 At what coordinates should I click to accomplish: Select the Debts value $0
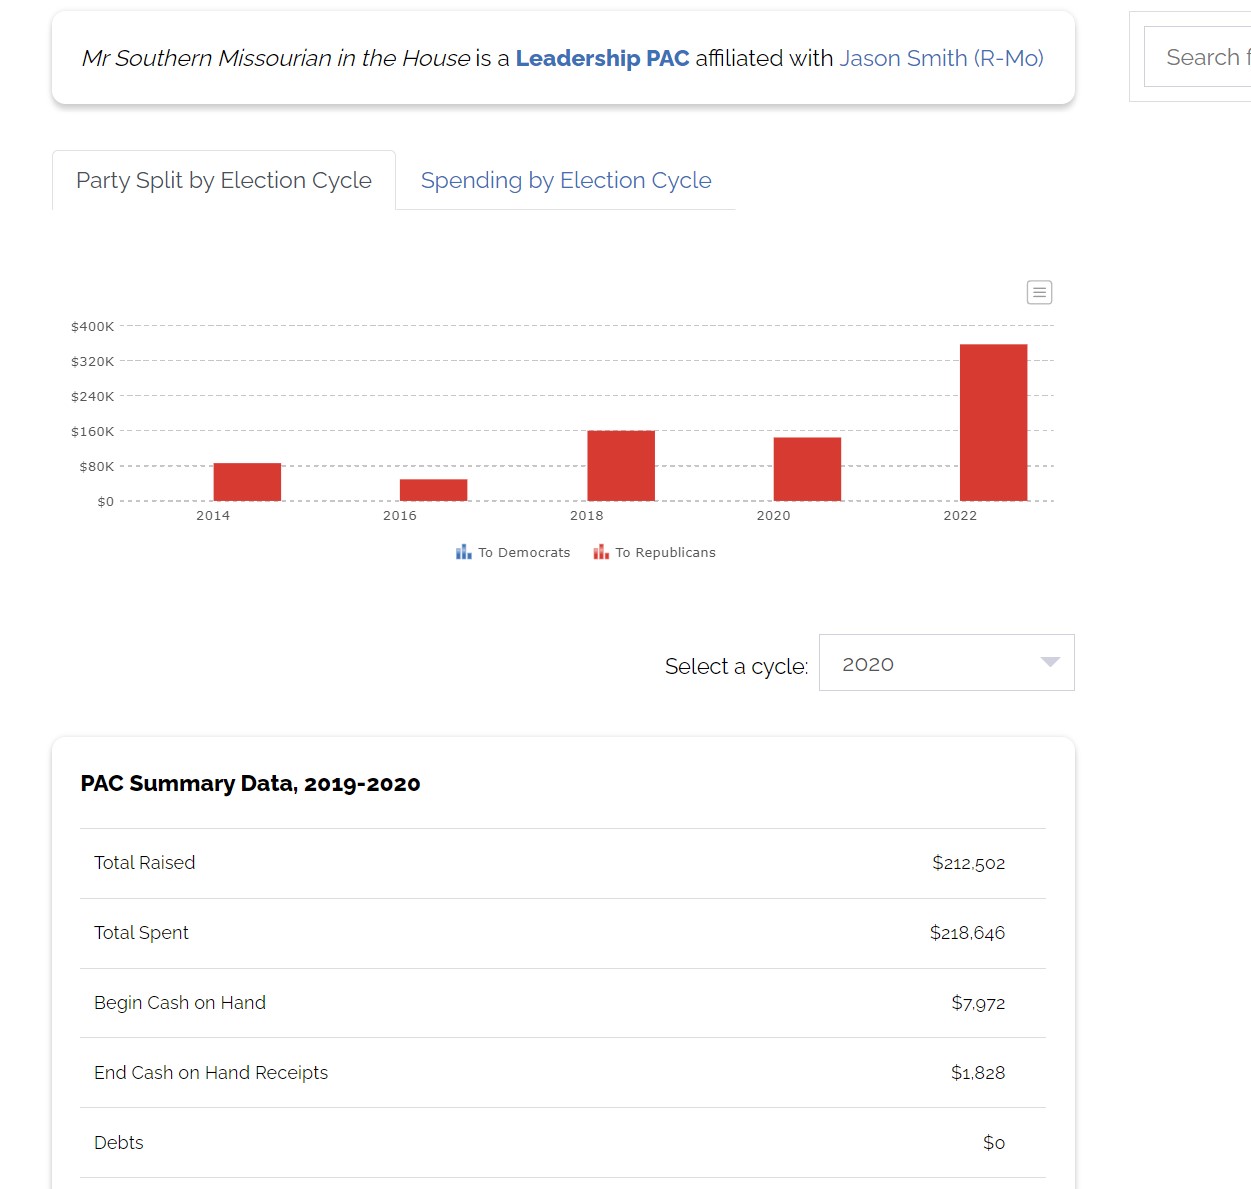pos(994,1143)
